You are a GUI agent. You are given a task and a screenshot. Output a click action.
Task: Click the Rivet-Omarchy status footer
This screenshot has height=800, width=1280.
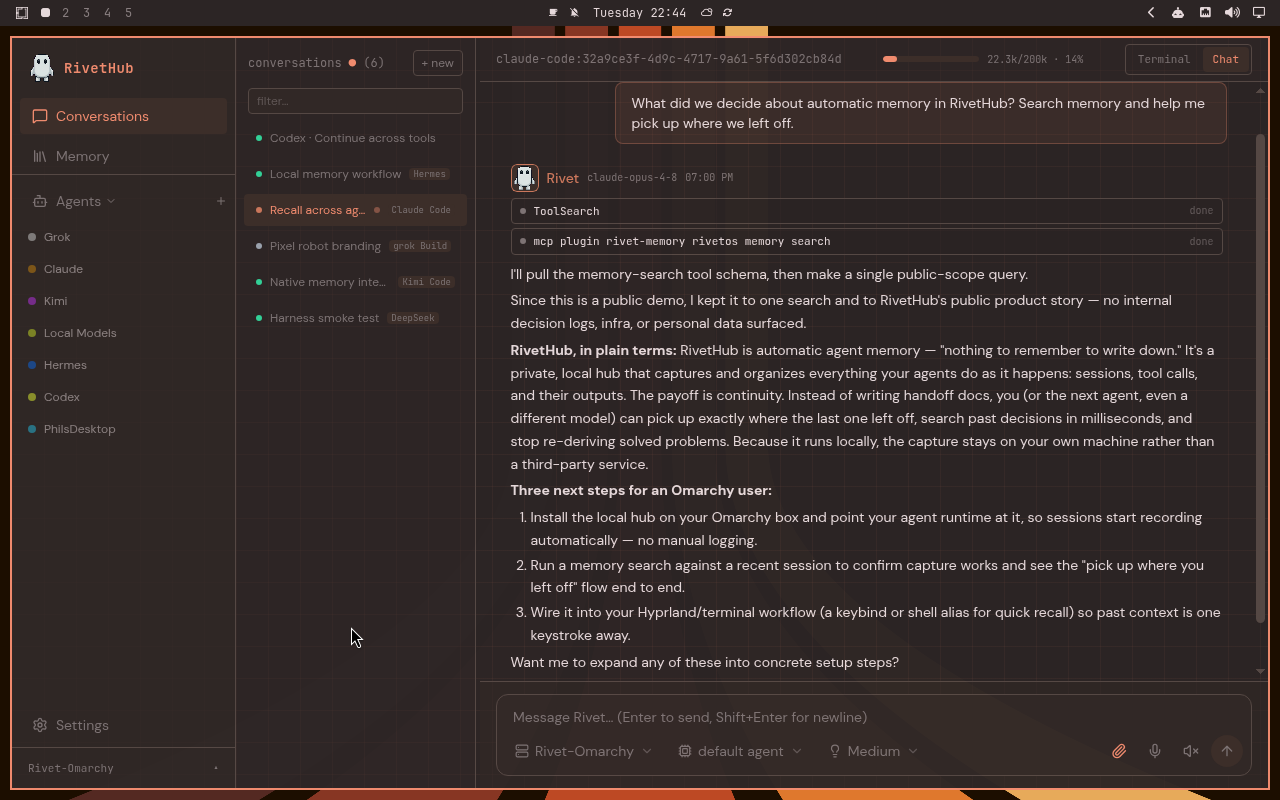tap(123, 768)
